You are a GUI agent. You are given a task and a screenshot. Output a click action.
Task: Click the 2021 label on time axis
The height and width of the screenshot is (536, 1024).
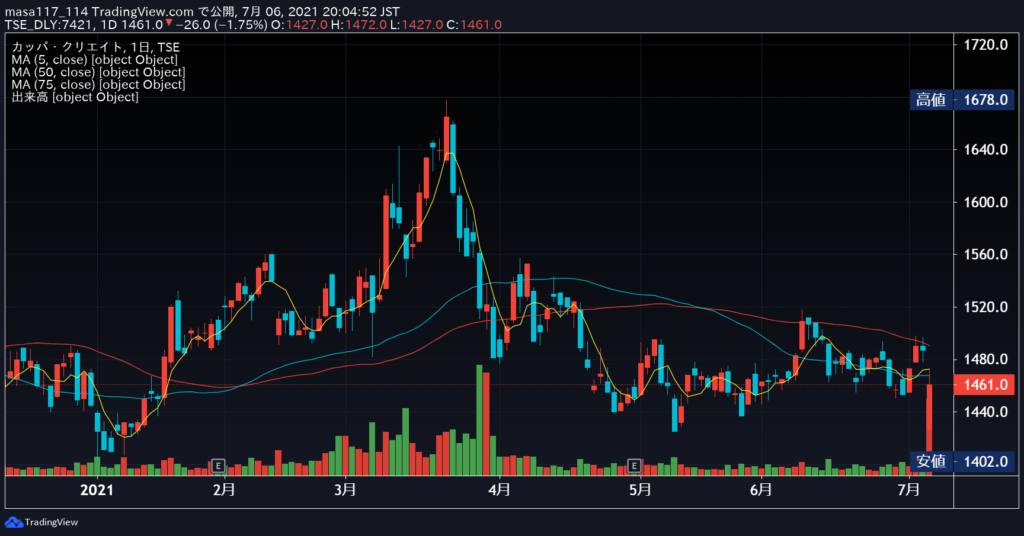point(97,490)
